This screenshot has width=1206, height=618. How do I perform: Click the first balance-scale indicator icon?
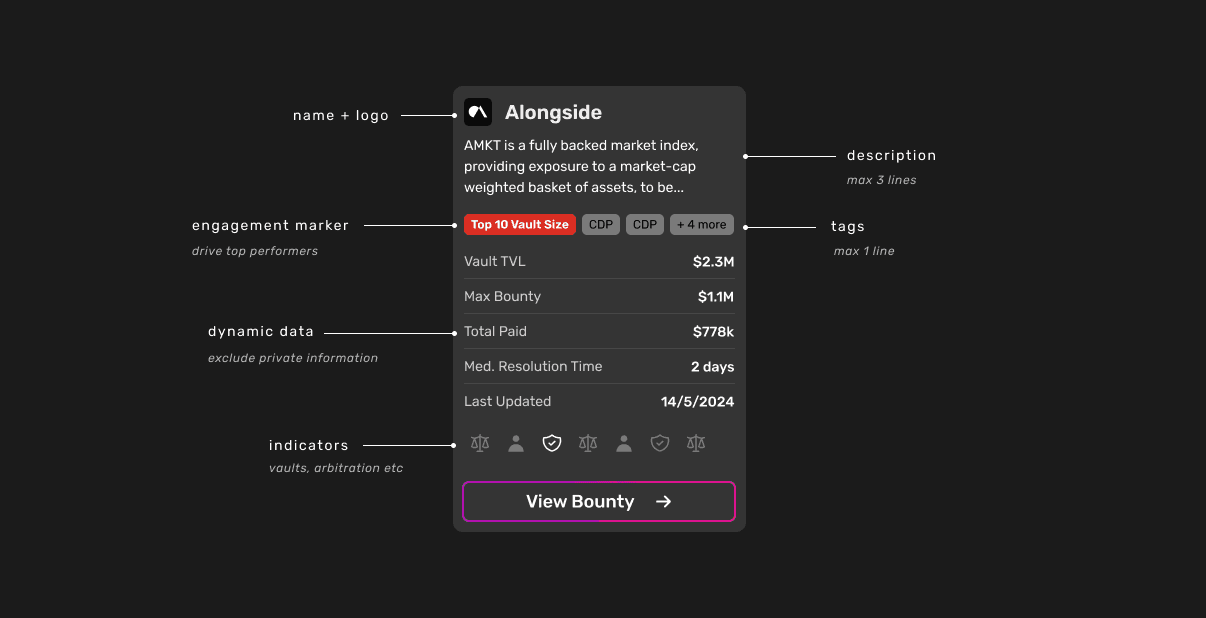(480, 443)
